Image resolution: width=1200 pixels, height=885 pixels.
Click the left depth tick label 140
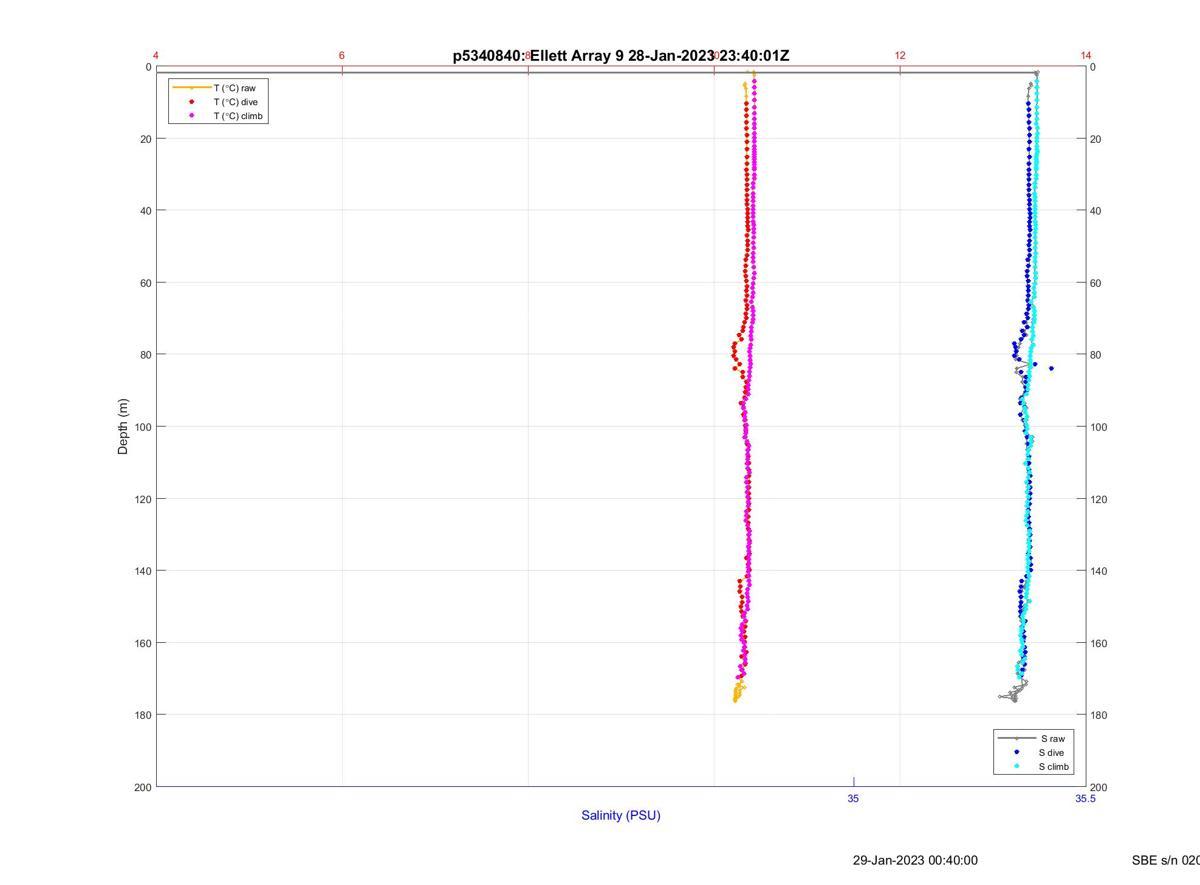pyautogui.click(x=142, y=571)
